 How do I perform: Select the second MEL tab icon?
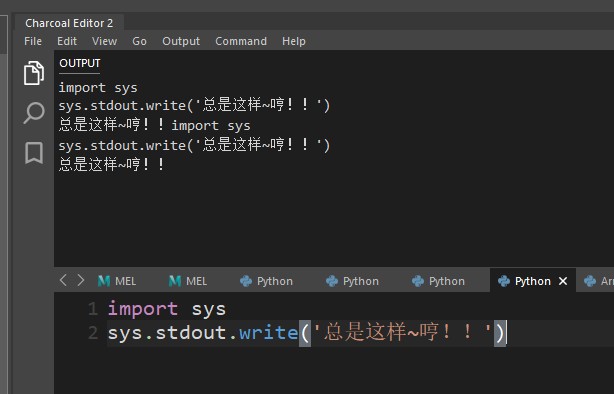(175, 281)
